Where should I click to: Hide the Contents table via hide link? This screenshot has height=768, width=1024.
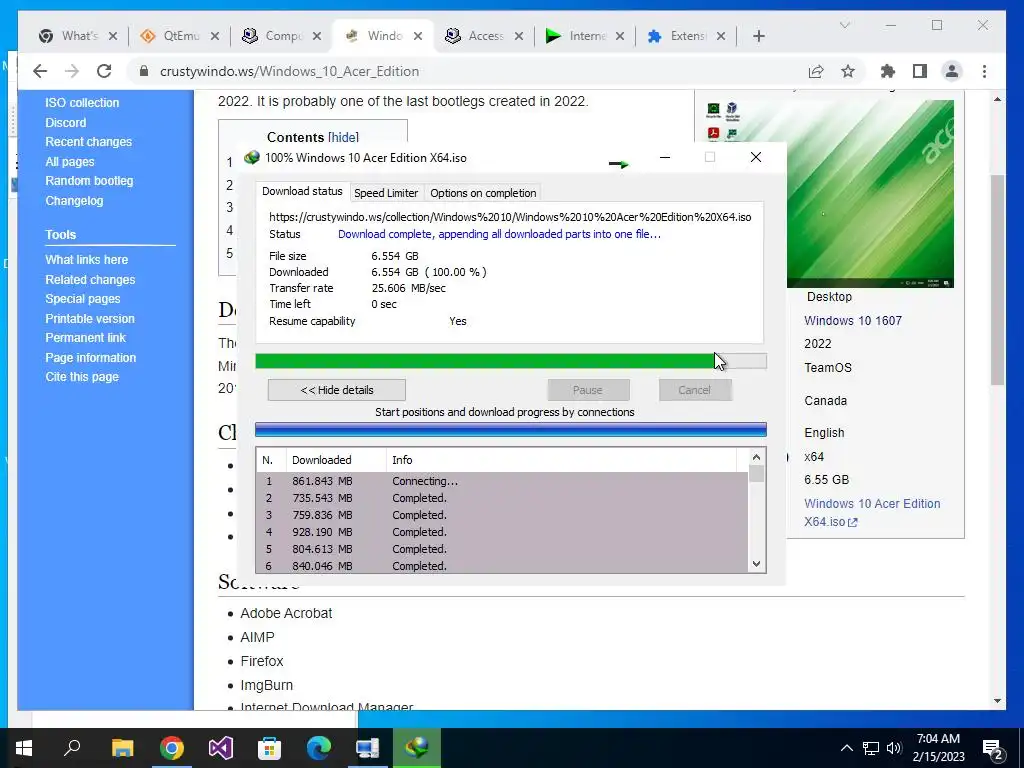(344, 137)
